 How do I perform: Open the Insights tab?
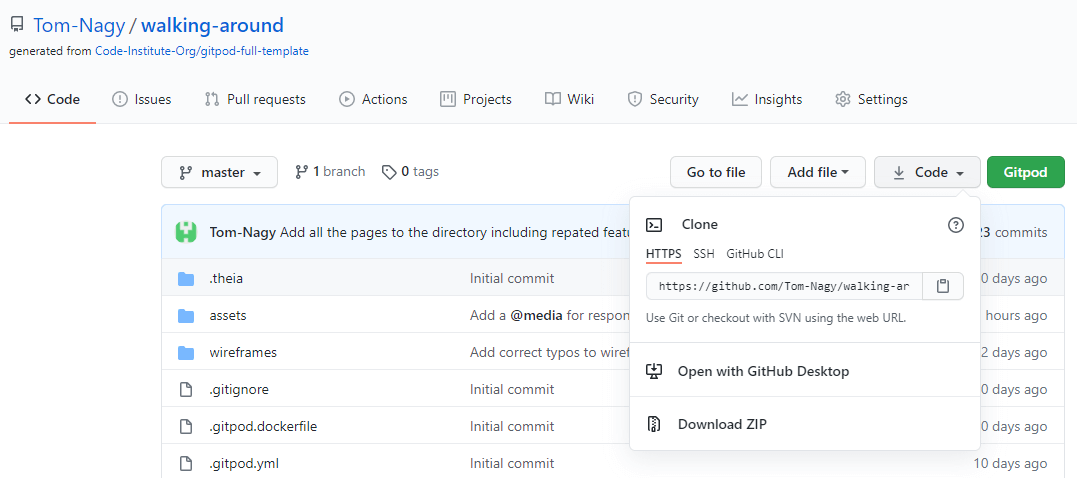(x=767, y=100)
